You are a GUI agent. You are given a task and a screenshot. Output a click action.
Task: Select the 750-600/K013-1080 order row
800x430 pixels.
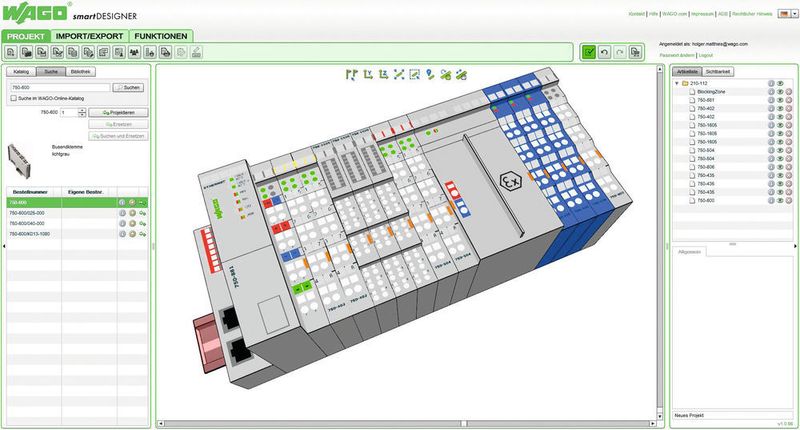point(77,234)
